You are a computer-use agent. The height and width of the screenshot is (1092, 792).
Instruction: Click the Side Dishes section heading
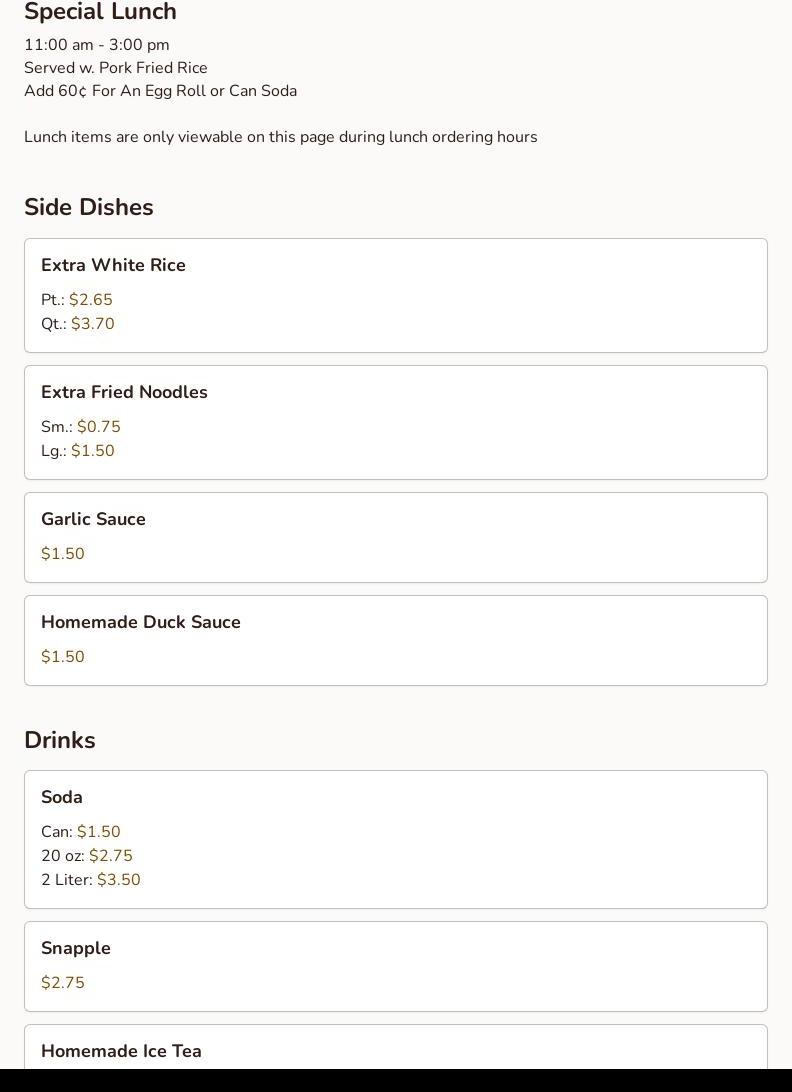(89, 207)
